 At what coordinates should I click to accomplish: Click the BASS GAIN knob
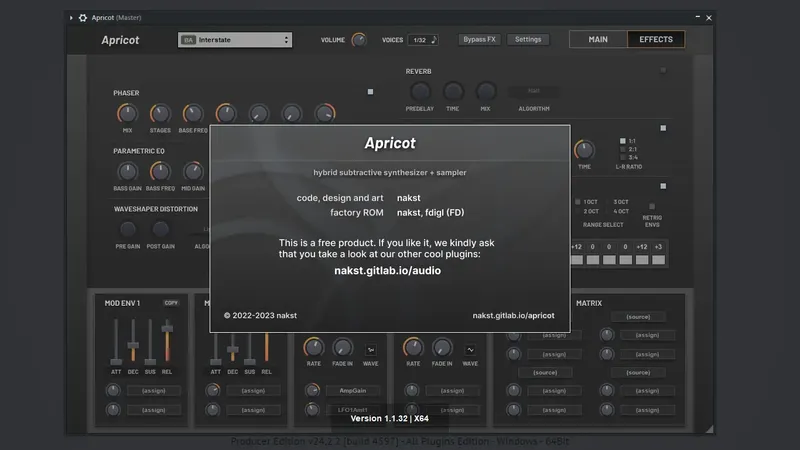127,171
